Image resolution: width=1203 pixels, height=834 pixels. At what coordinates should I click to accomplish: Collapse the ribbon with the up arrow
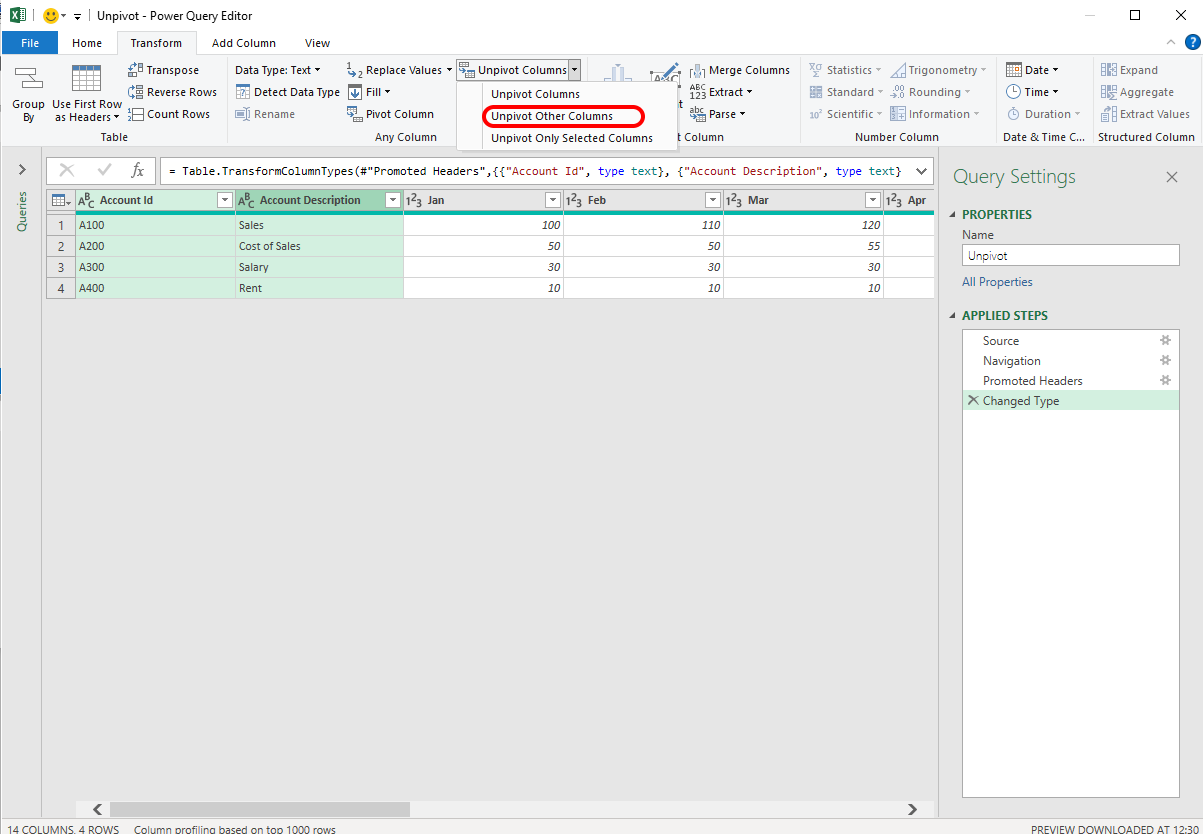pyautogui.click(x=1172, y=42)
